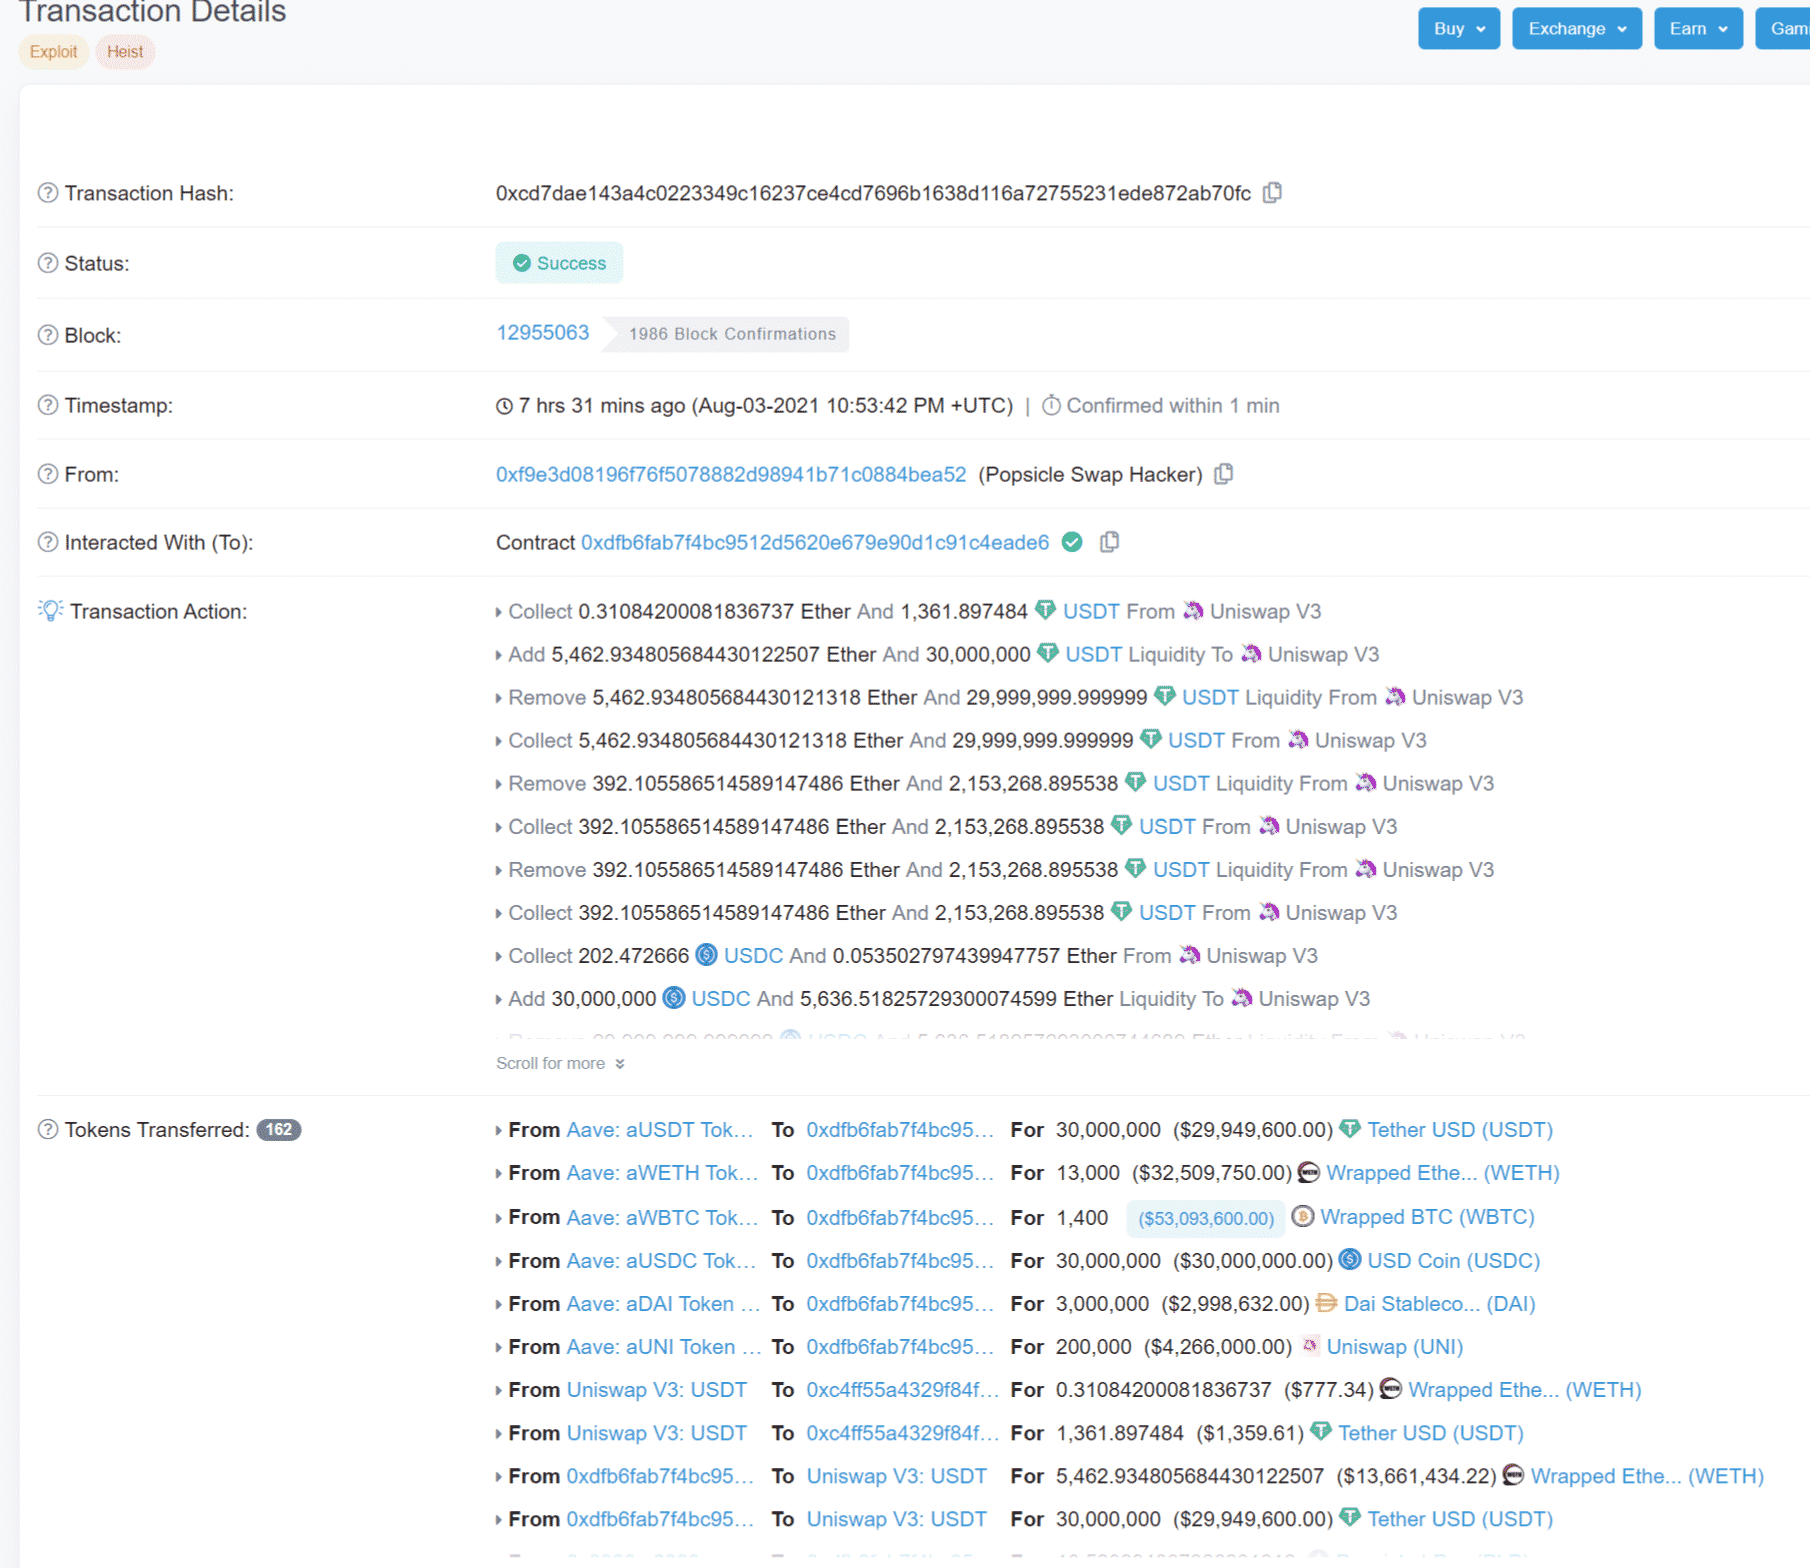Image resolution: width=1810 pixels, height=1568 pixels.
Task: Click the highlighted ($53,093,600.00) value
Action: (x=1206, y=1218)
